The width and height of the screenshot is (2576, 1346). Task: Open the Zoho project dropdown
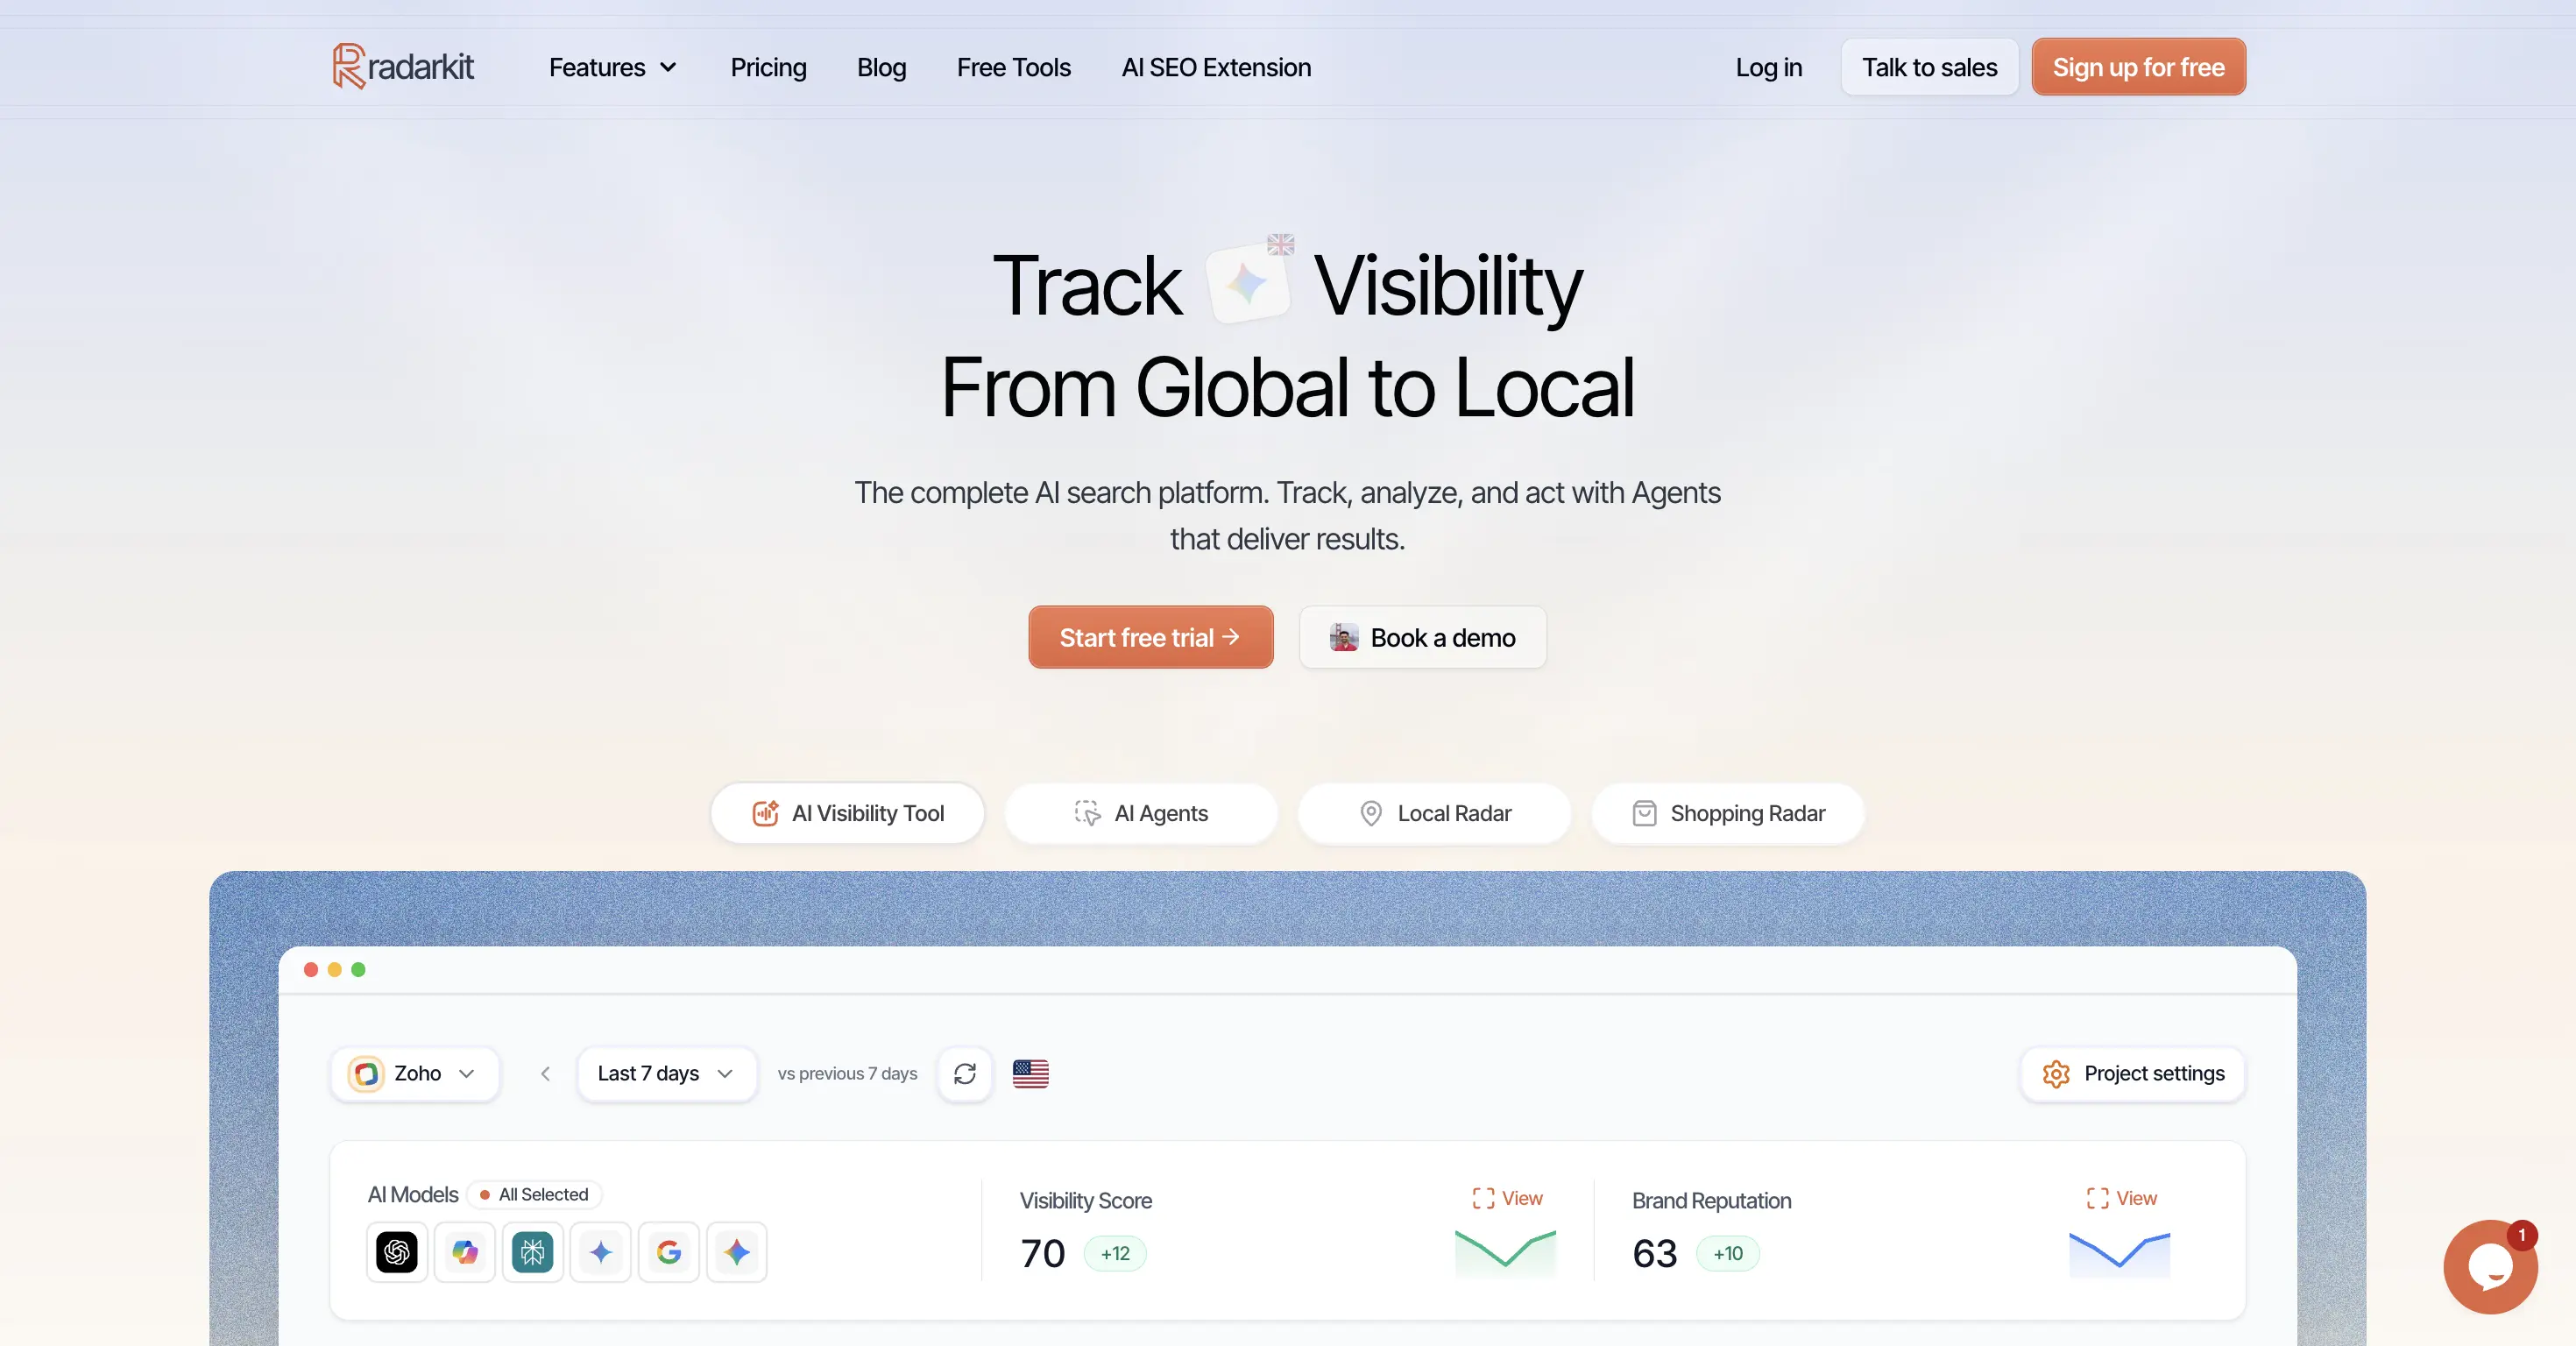pos(415,1074)
